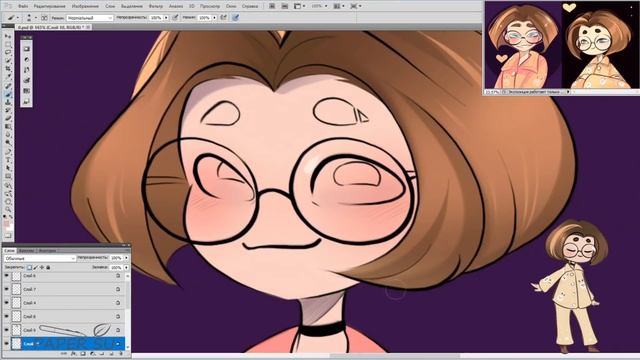Click link layers icon in Layers panel
Viewport: 640px width, 360px height.
(x=64, y=353)
